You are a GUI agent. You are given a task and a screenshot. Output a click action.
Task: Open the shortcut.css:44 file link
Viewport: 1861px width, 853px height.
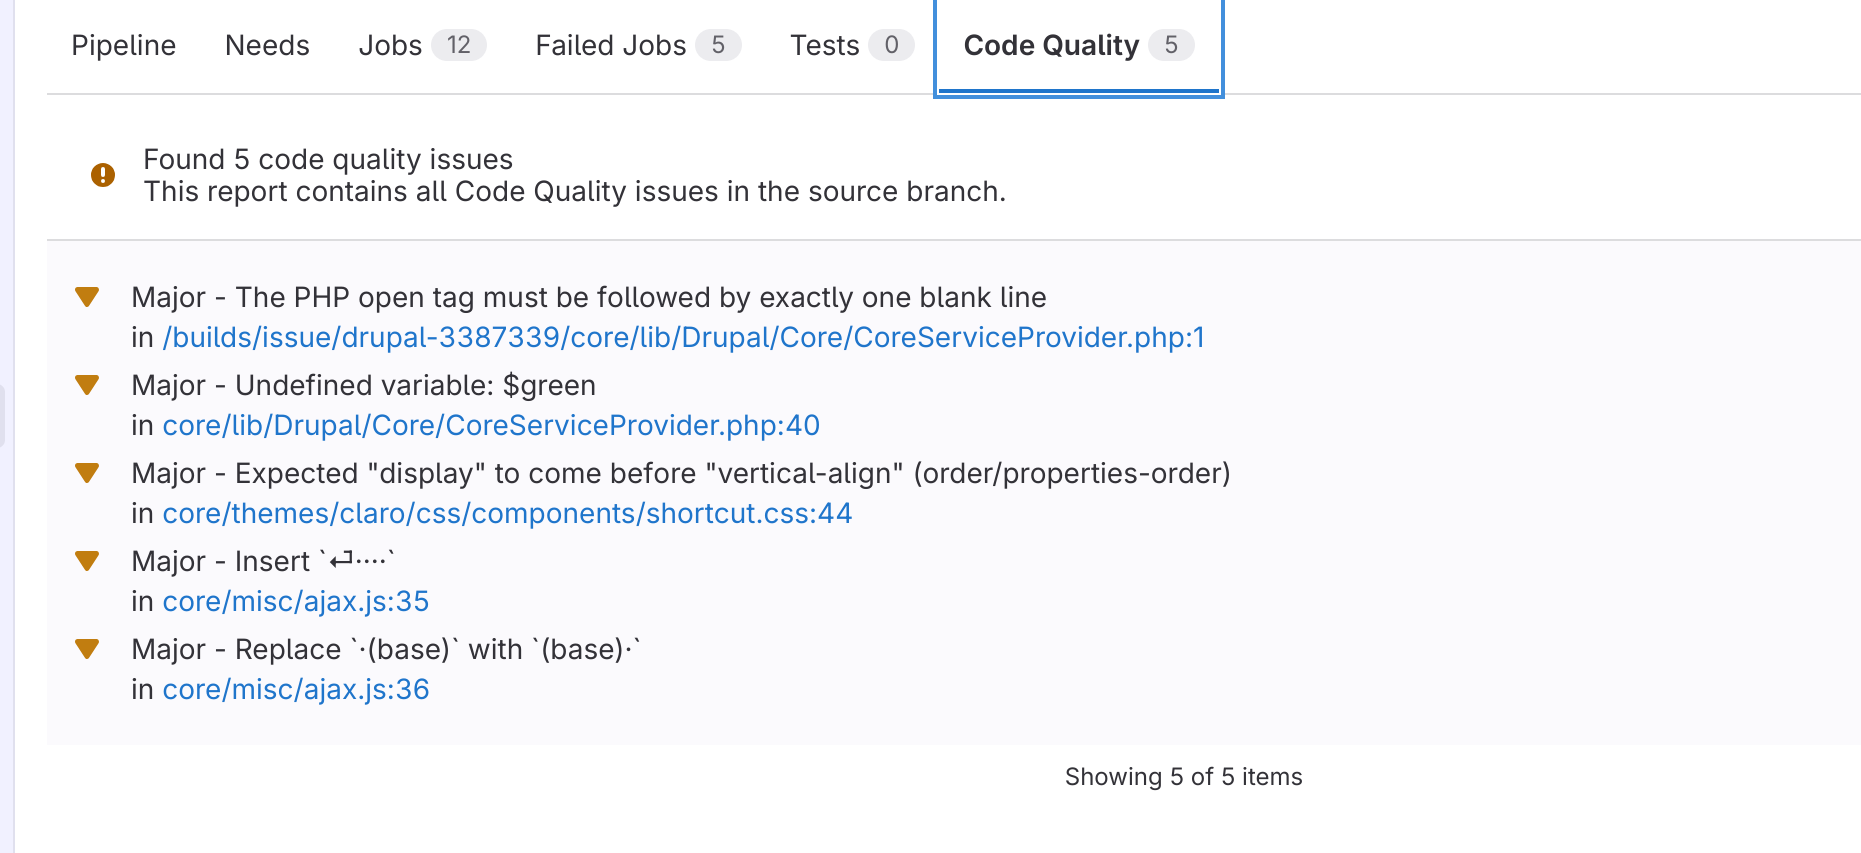point(507,513)
